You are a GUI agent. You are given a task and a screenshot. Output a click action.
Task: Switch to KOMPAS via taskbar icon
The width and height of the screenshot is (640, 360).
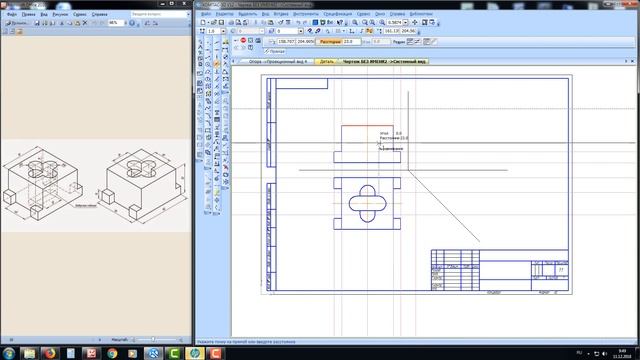[x=153, y=353]
